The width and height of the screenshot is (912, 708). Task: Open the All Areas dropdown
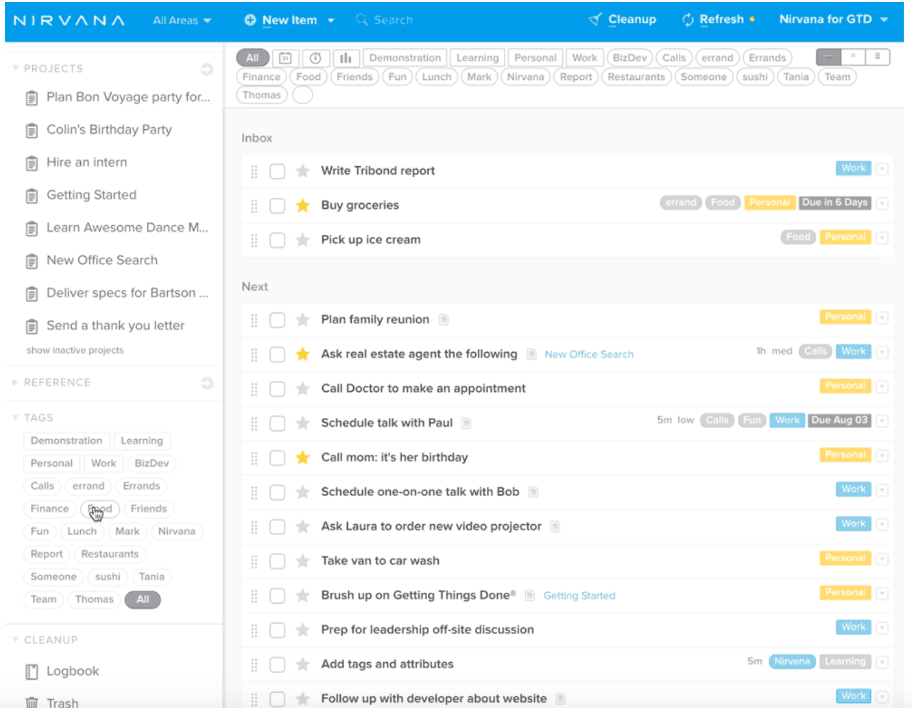[x=182, y=20]
